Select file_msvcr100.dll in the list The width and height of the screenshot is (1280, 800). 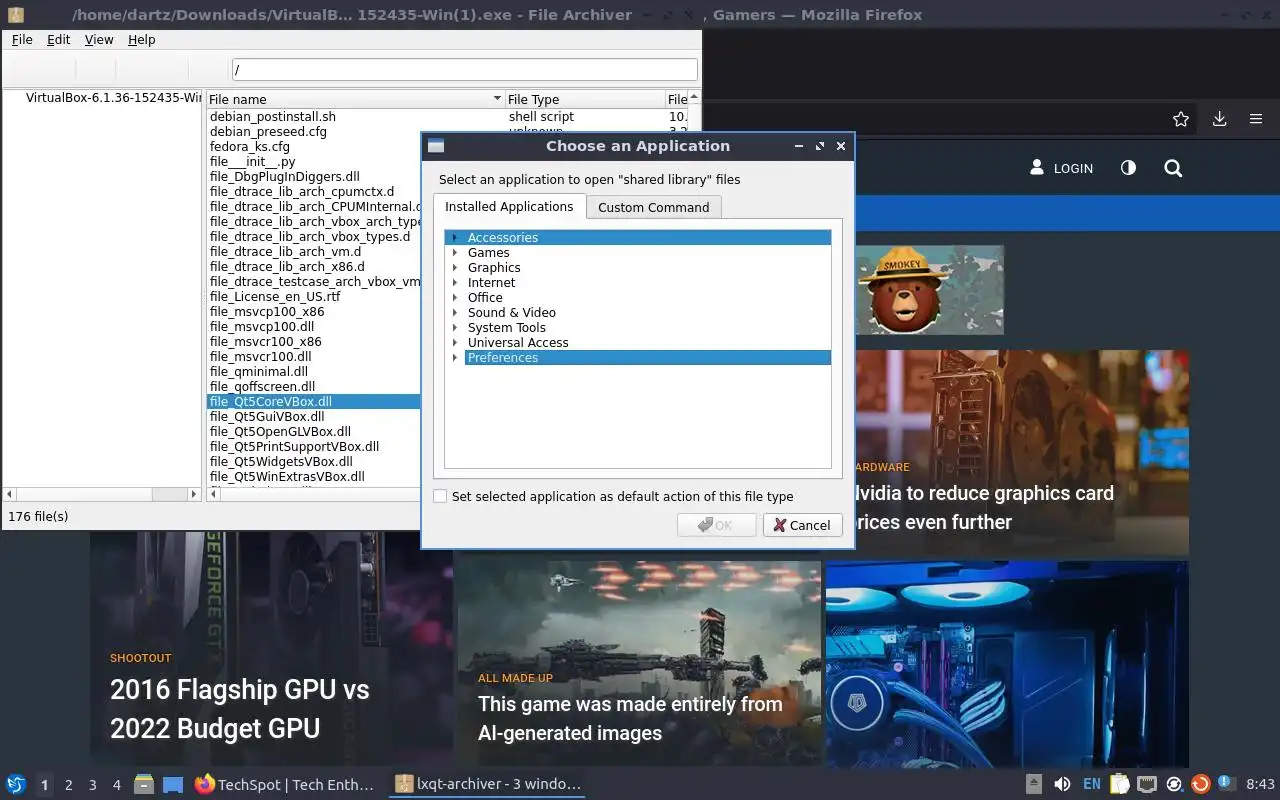(261, 356)
